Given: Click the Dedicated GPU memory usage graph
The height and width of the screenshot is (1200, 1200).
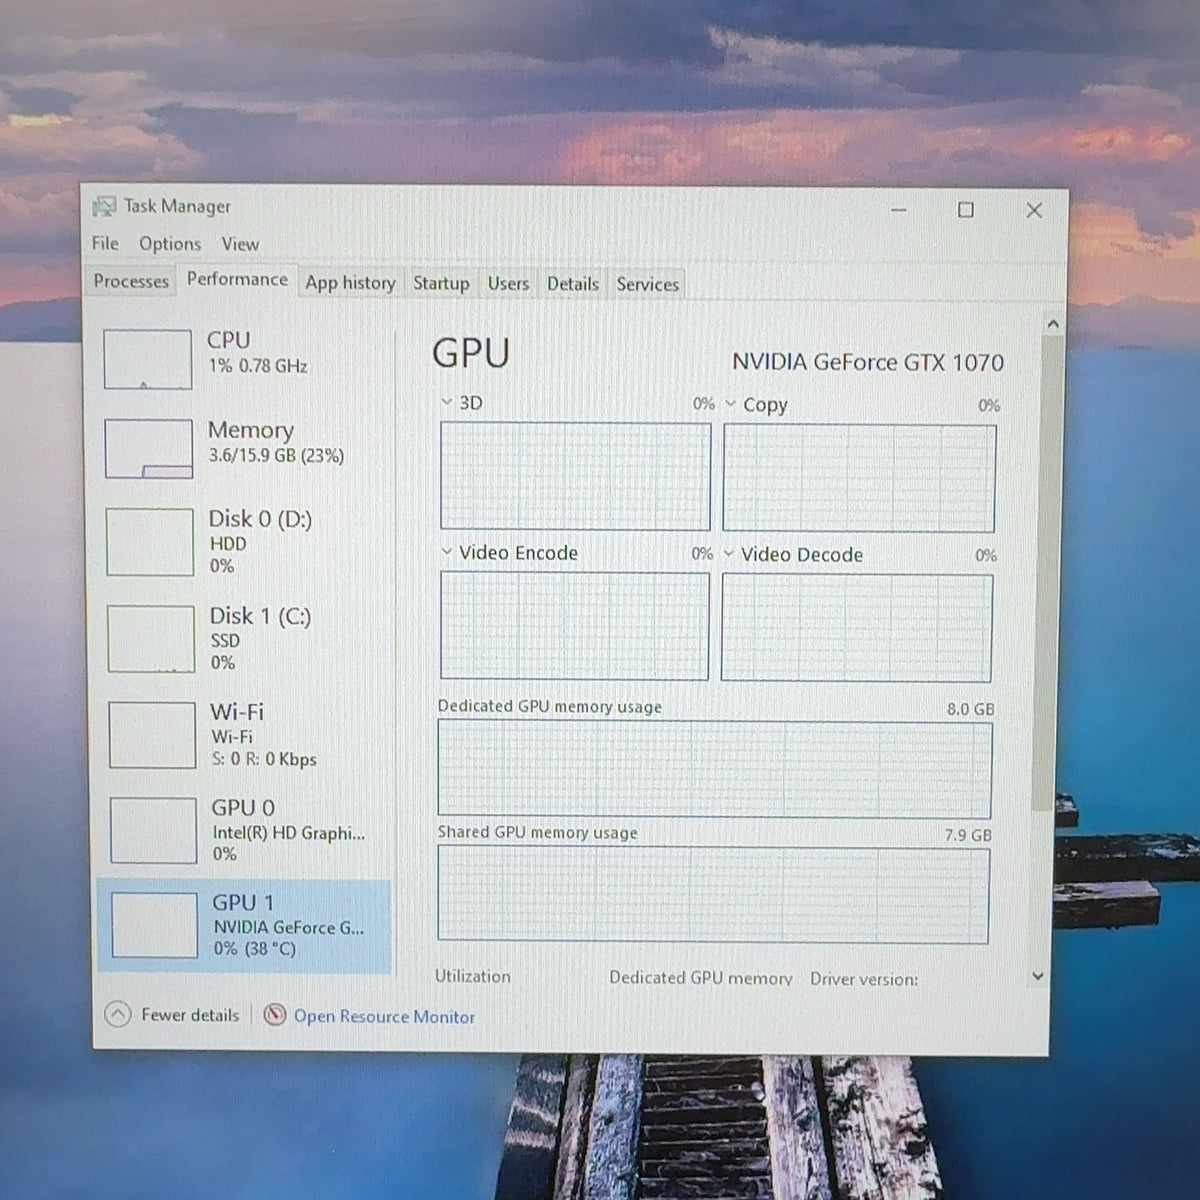Looking at the screenshot, I should pos(715,769).
